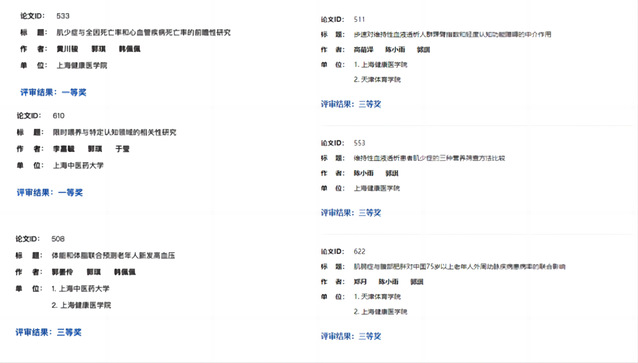Screen dimensions: 638x363
Task: Click 评审结果: 三等奖 under paper 553
Action: tap(351, 213)
